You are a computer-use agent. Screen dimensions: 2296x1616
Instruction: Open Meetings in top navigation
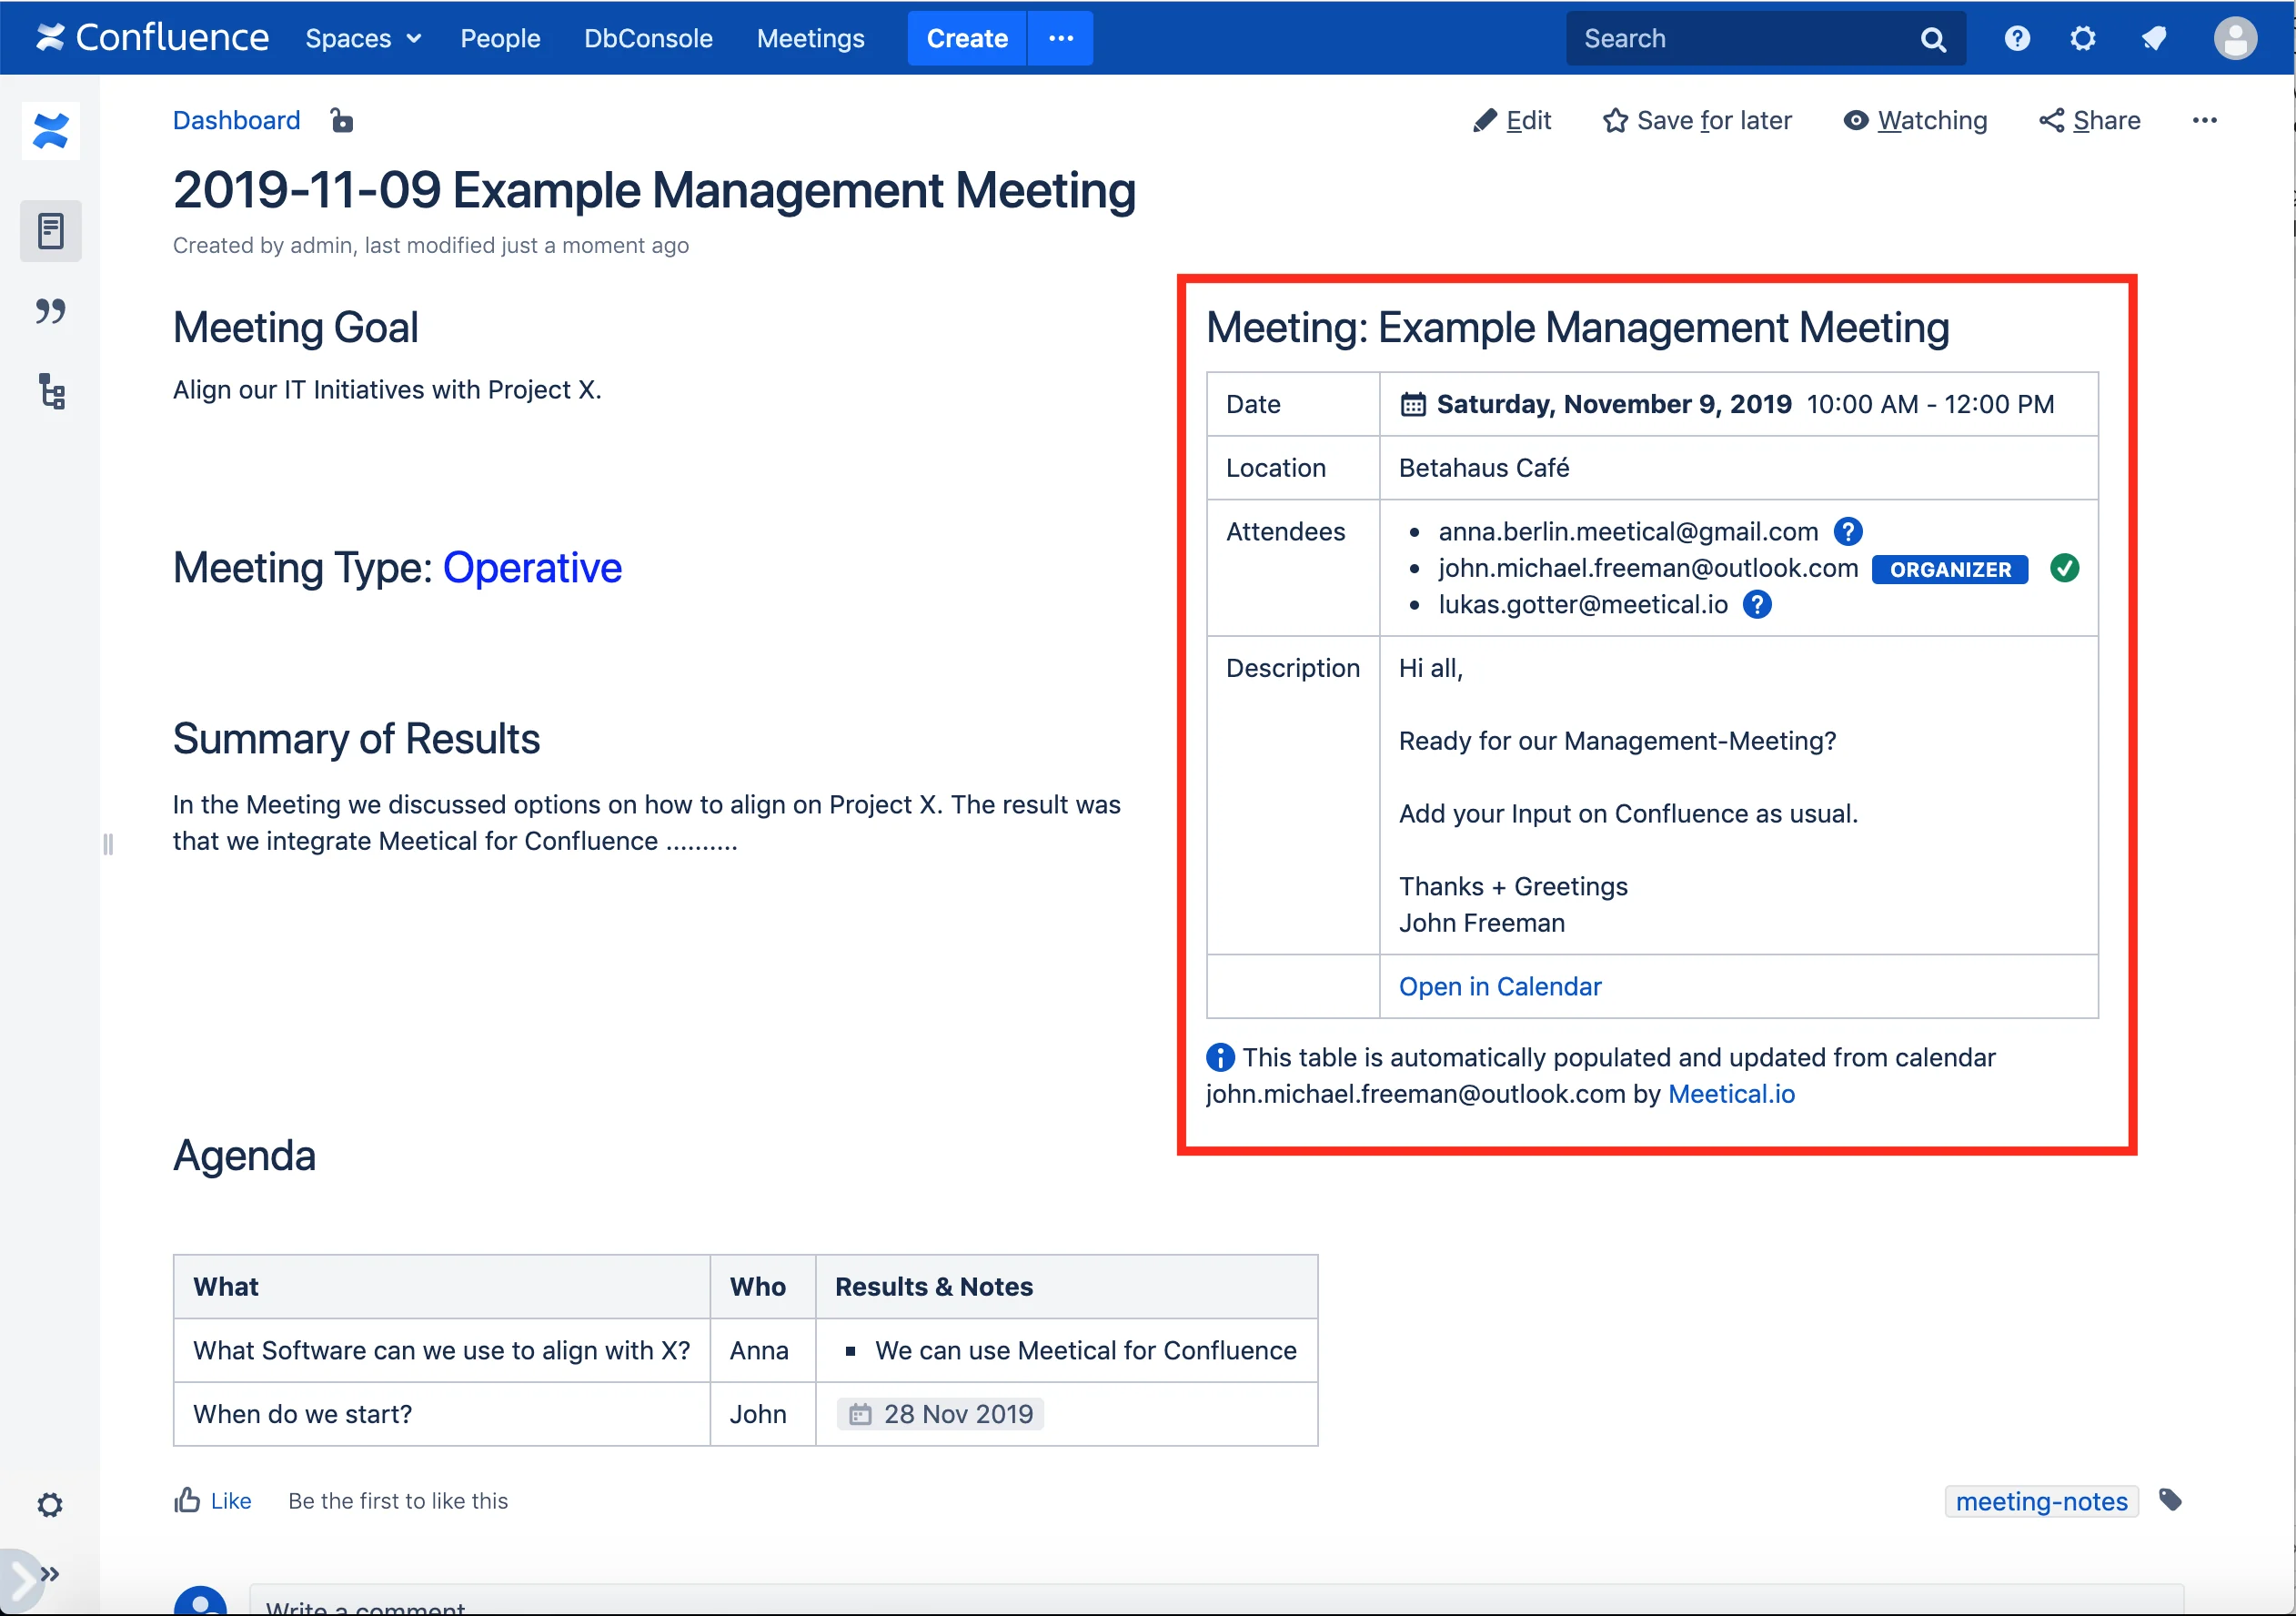click(x=810, y=38)
